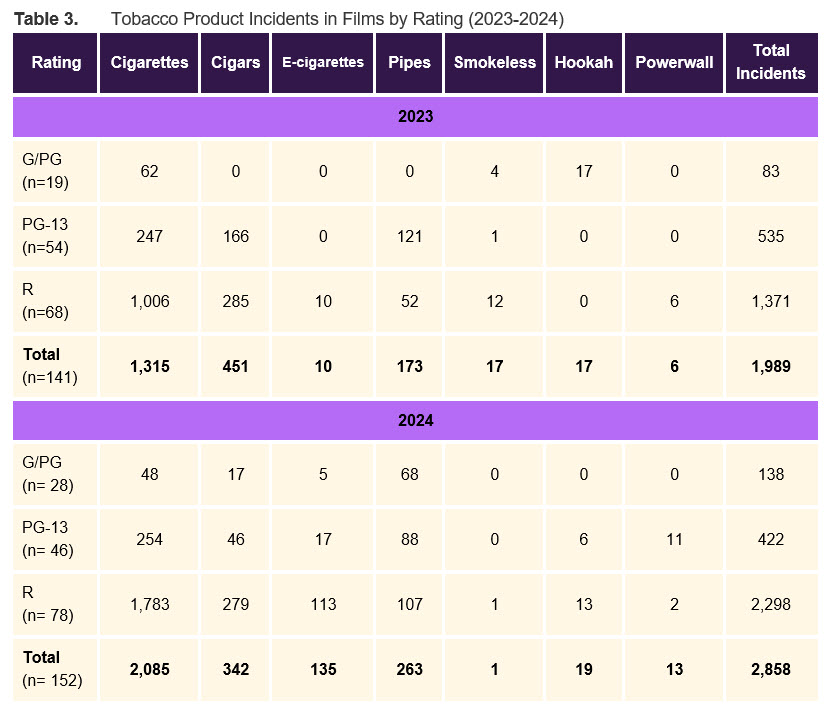Click the R (n= 78) row label

tap(49, 604)
